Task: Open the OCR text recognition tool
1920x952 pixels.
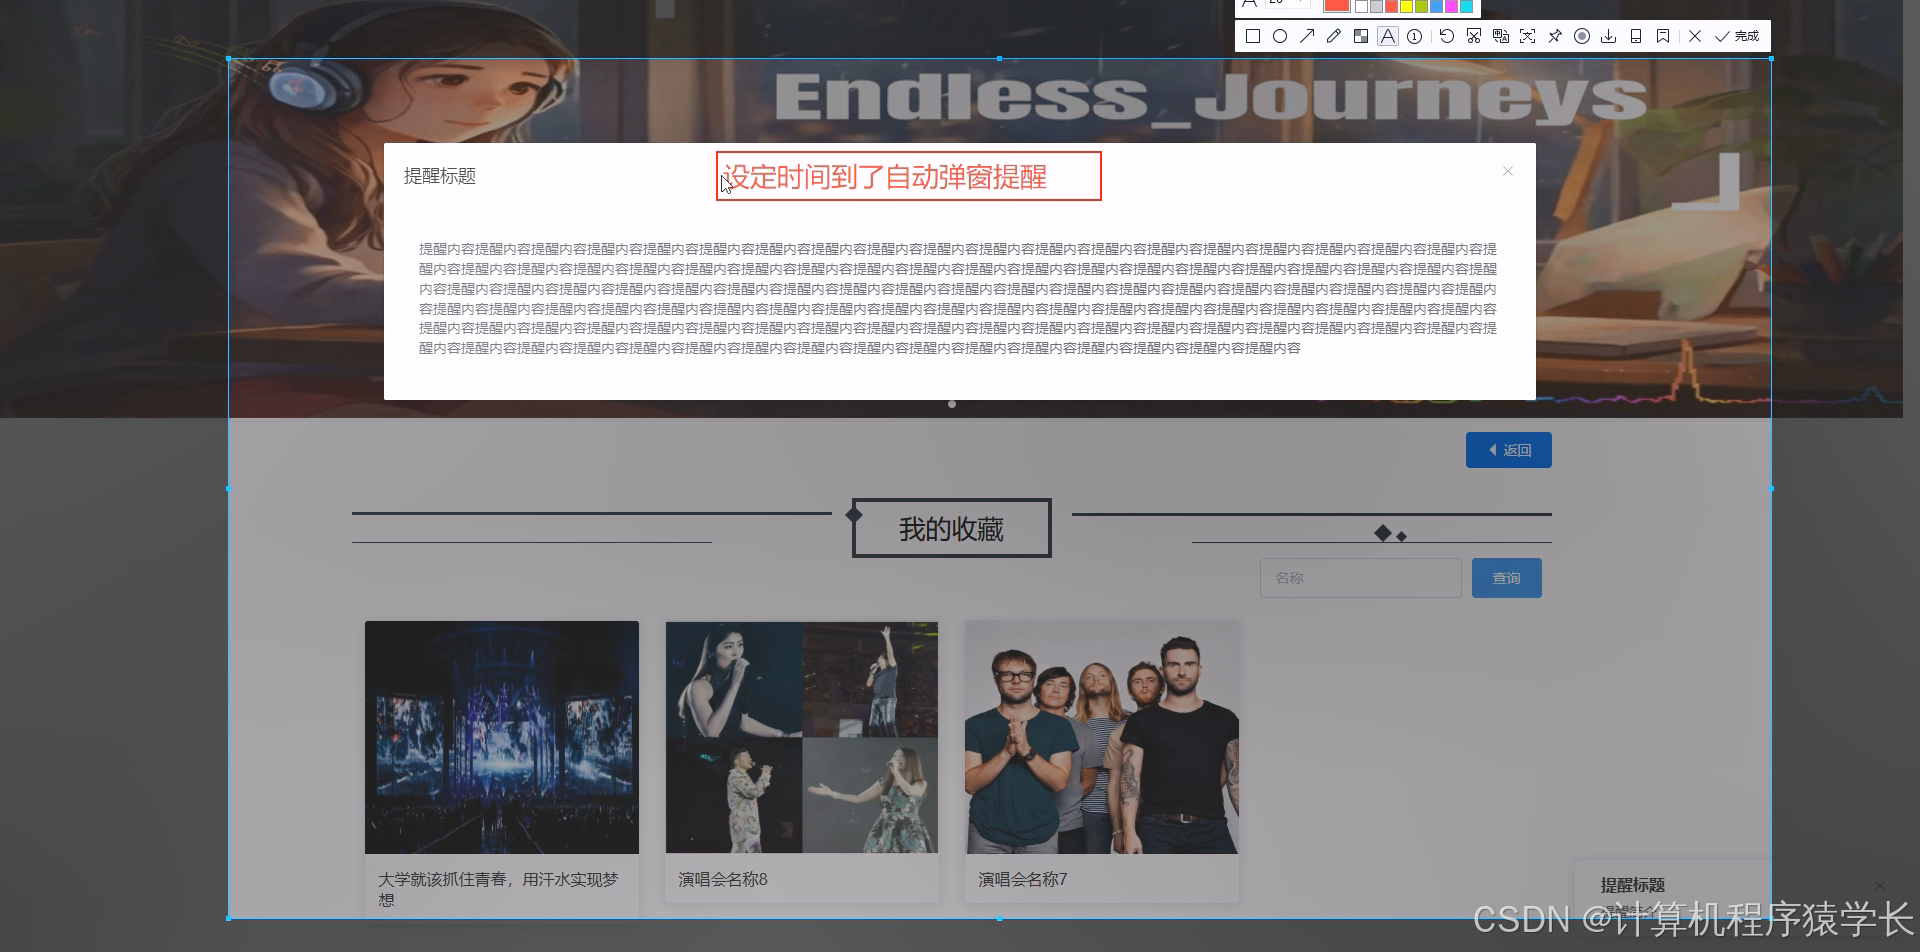Action: pyautogui.click(x=1501, y=36)
